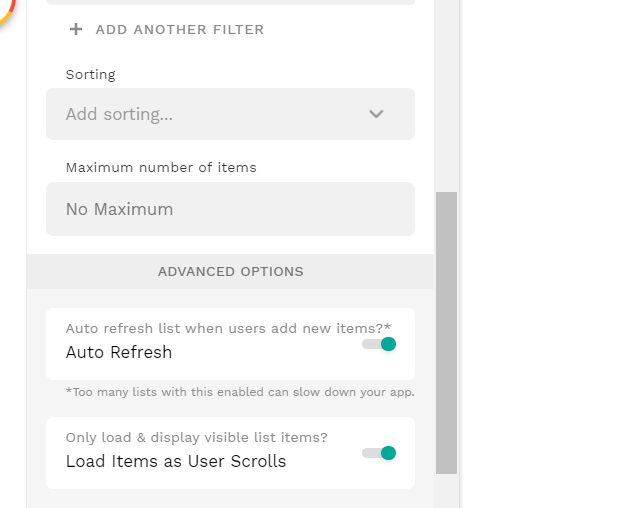
Task: Click the plus icon beside Add Another Filter
Action: (76, 29)
